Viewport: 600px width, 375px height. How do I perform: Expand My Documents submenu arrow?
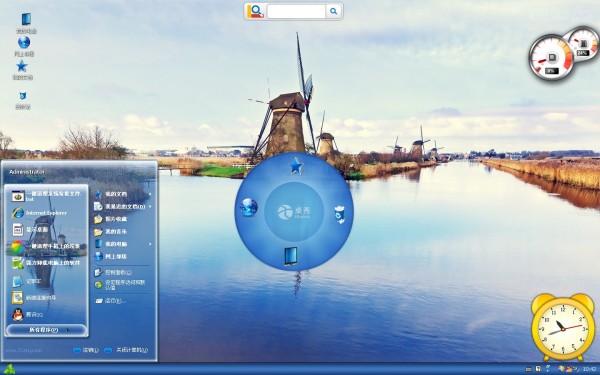tap(150, 194)
